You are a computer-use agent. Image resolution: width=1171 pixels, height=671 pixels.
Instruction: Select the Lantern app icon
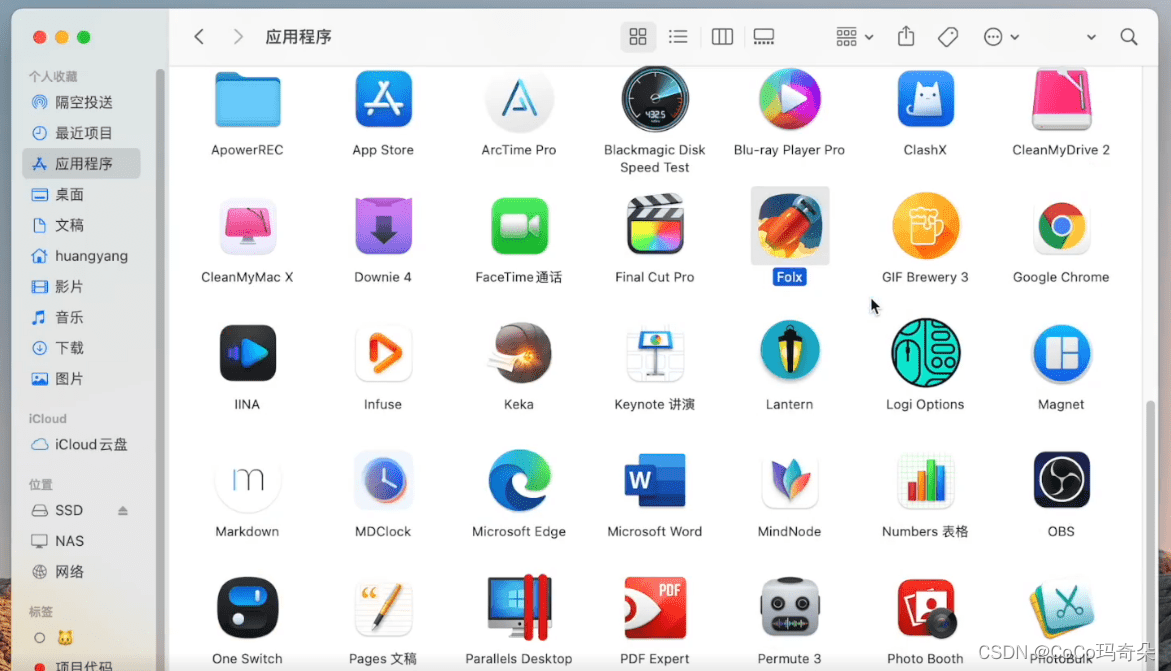coord(789,351)
